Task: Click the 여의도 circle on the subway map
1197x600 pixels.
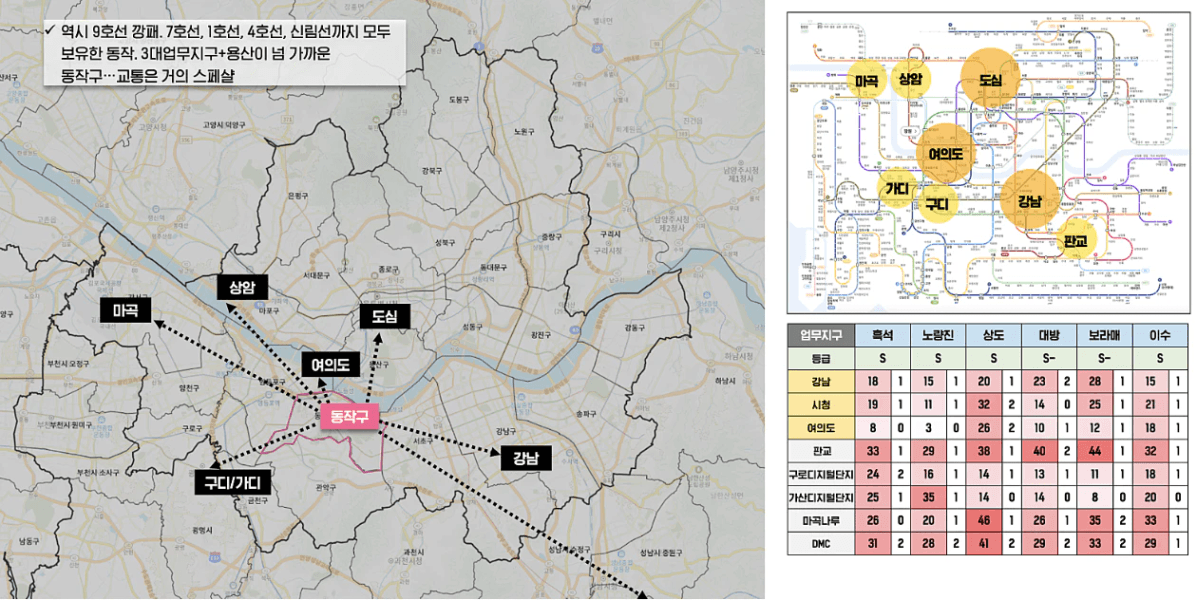Action: tap(946, 153)
